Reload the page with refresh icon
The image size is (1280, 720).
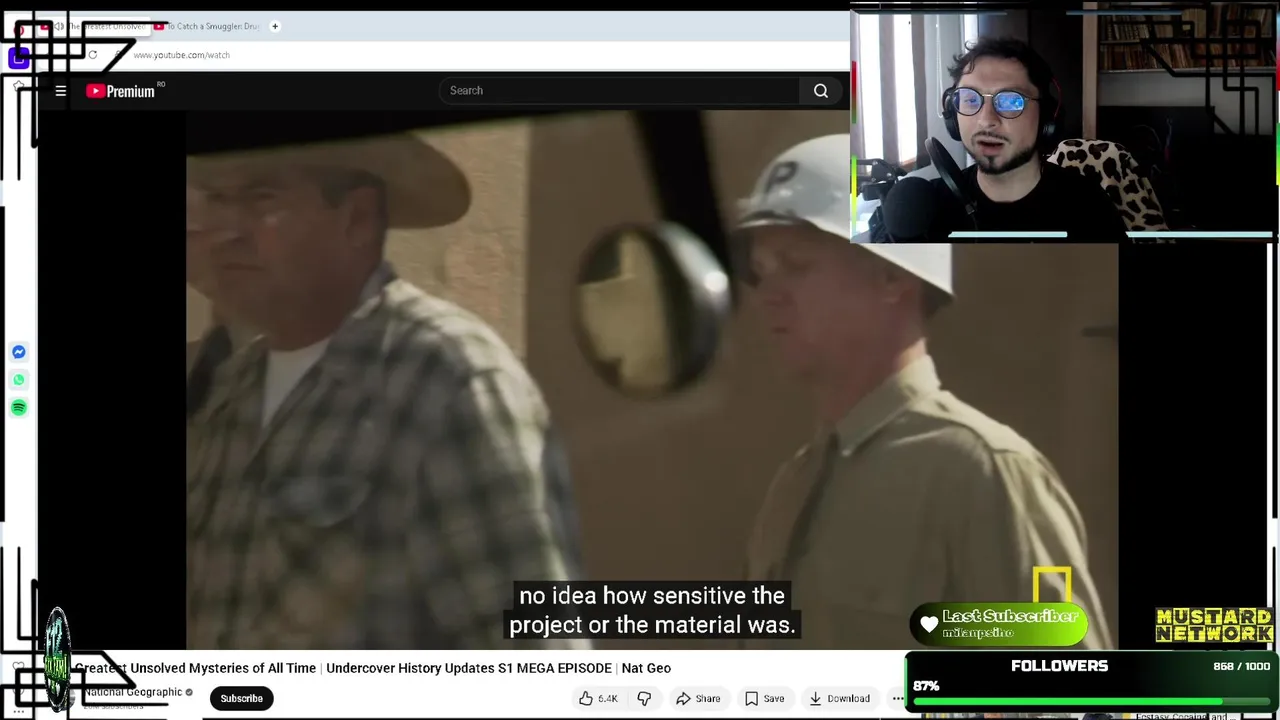pos(92,55)
